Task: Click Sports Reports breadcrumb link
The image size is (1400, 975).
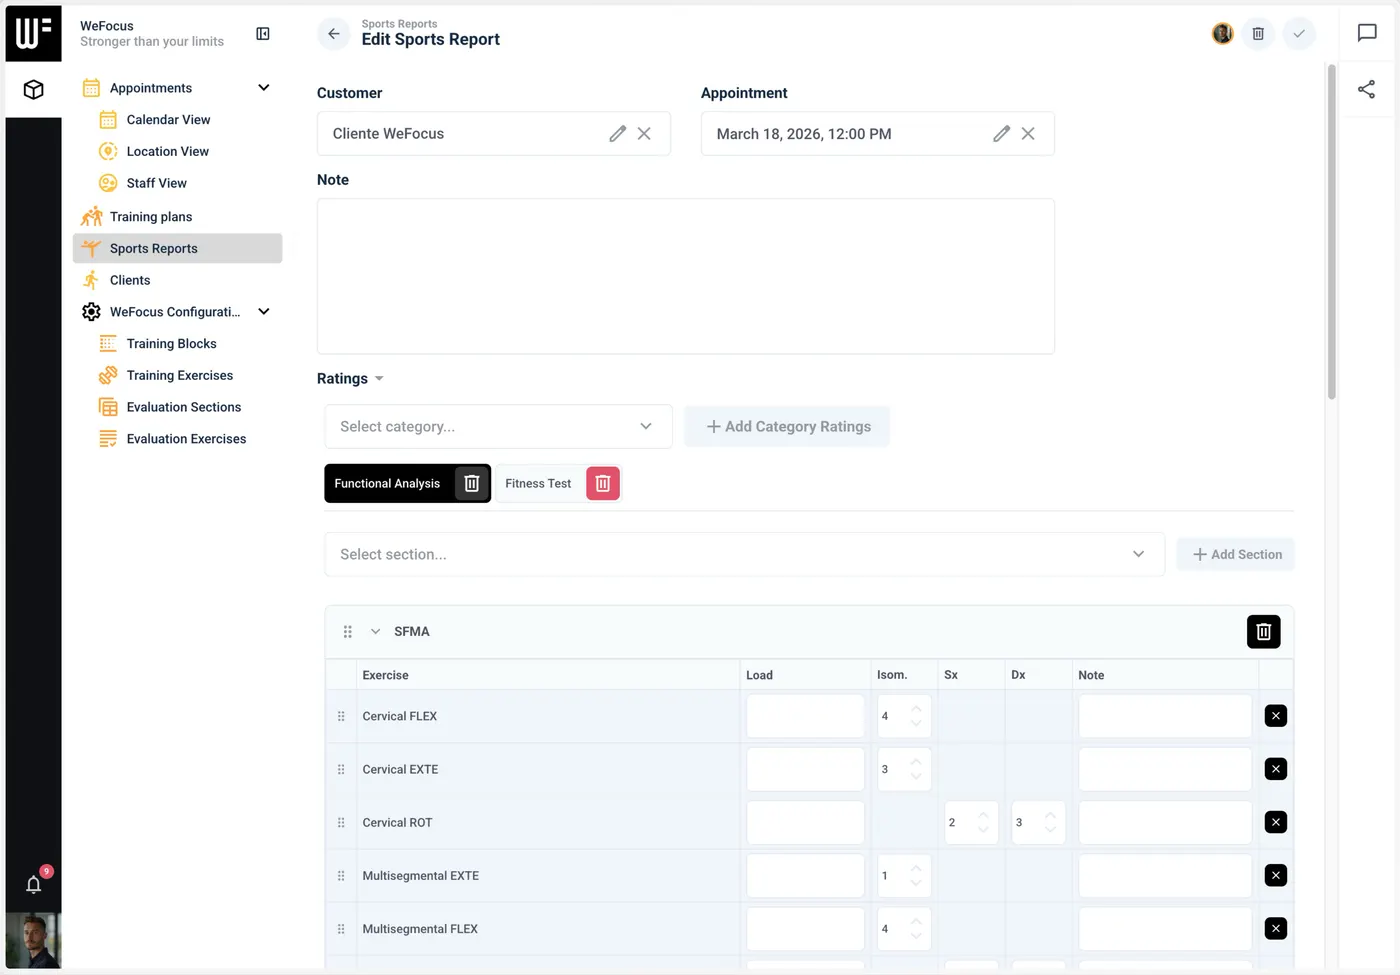Action: coord(399,24)
